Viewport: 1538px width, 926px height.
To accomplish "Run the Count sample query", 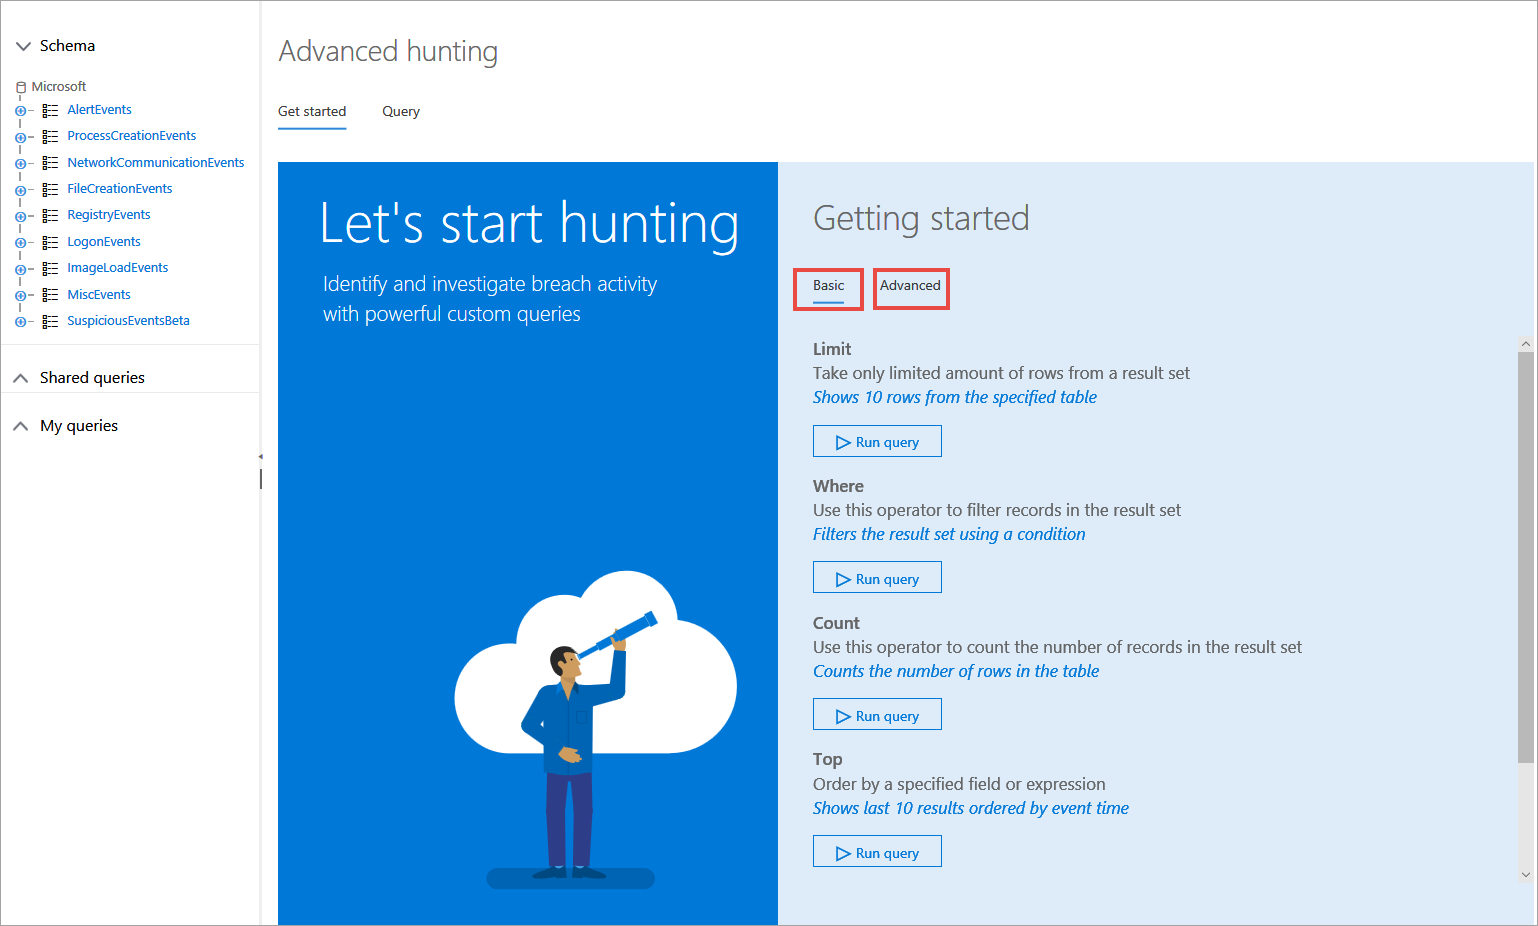I will click(x=877, y=716).
